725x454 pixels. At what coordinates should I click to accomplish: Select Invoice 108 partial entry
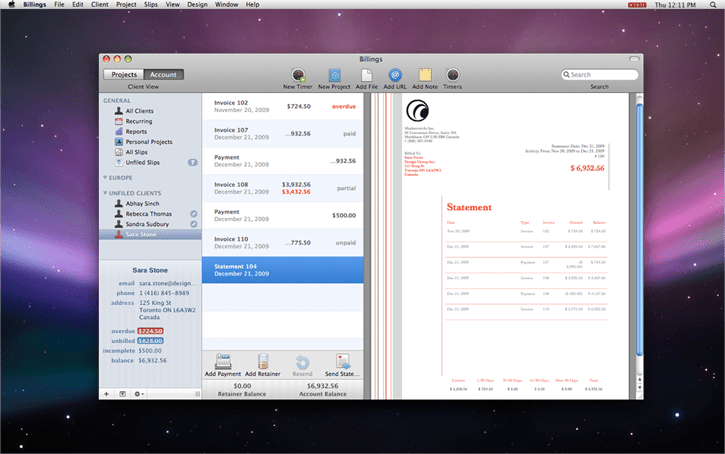coord(283,188)
